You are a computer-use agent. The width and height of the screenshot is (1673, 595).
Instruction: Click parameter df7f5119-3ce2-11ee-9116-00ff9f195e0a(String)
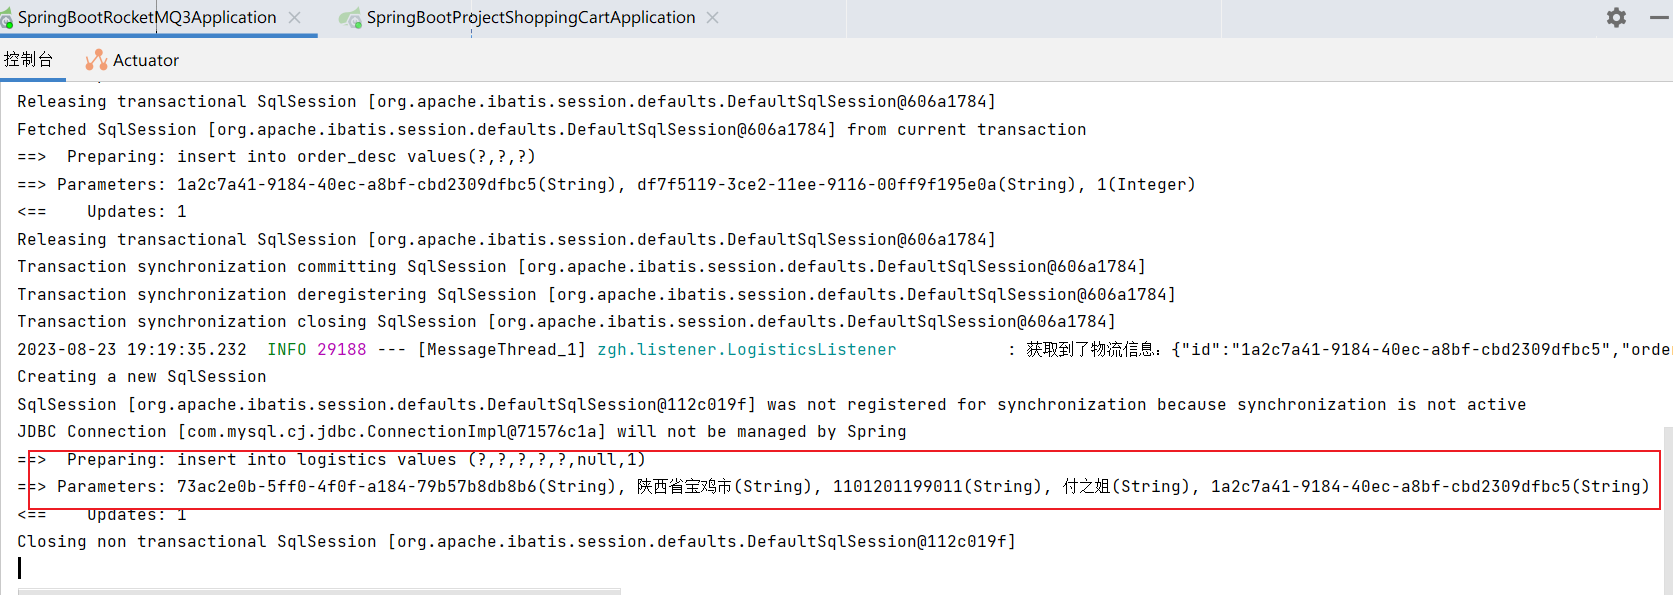(857, 185)
